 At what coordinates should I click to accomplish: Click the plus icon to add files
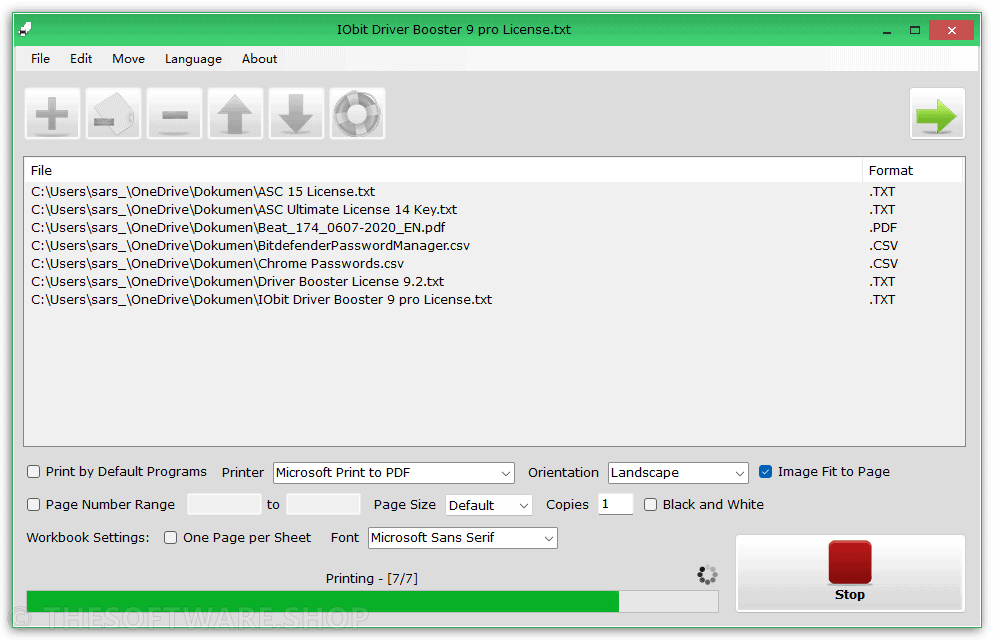(53, 113)
